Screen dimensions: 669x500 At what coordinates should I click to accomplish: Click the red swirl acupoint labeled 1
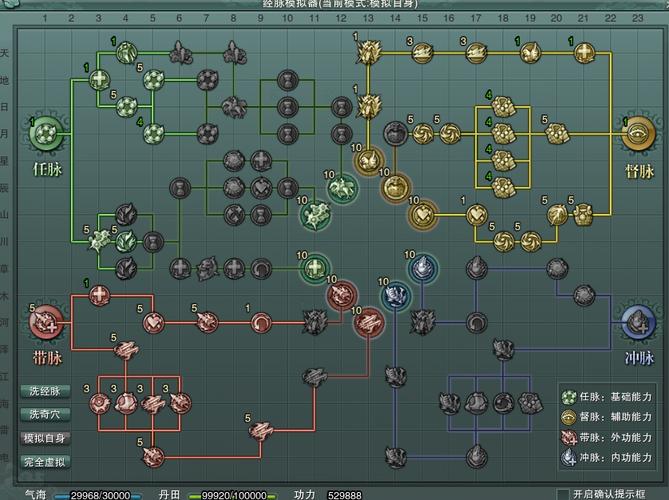pos(261,321)
